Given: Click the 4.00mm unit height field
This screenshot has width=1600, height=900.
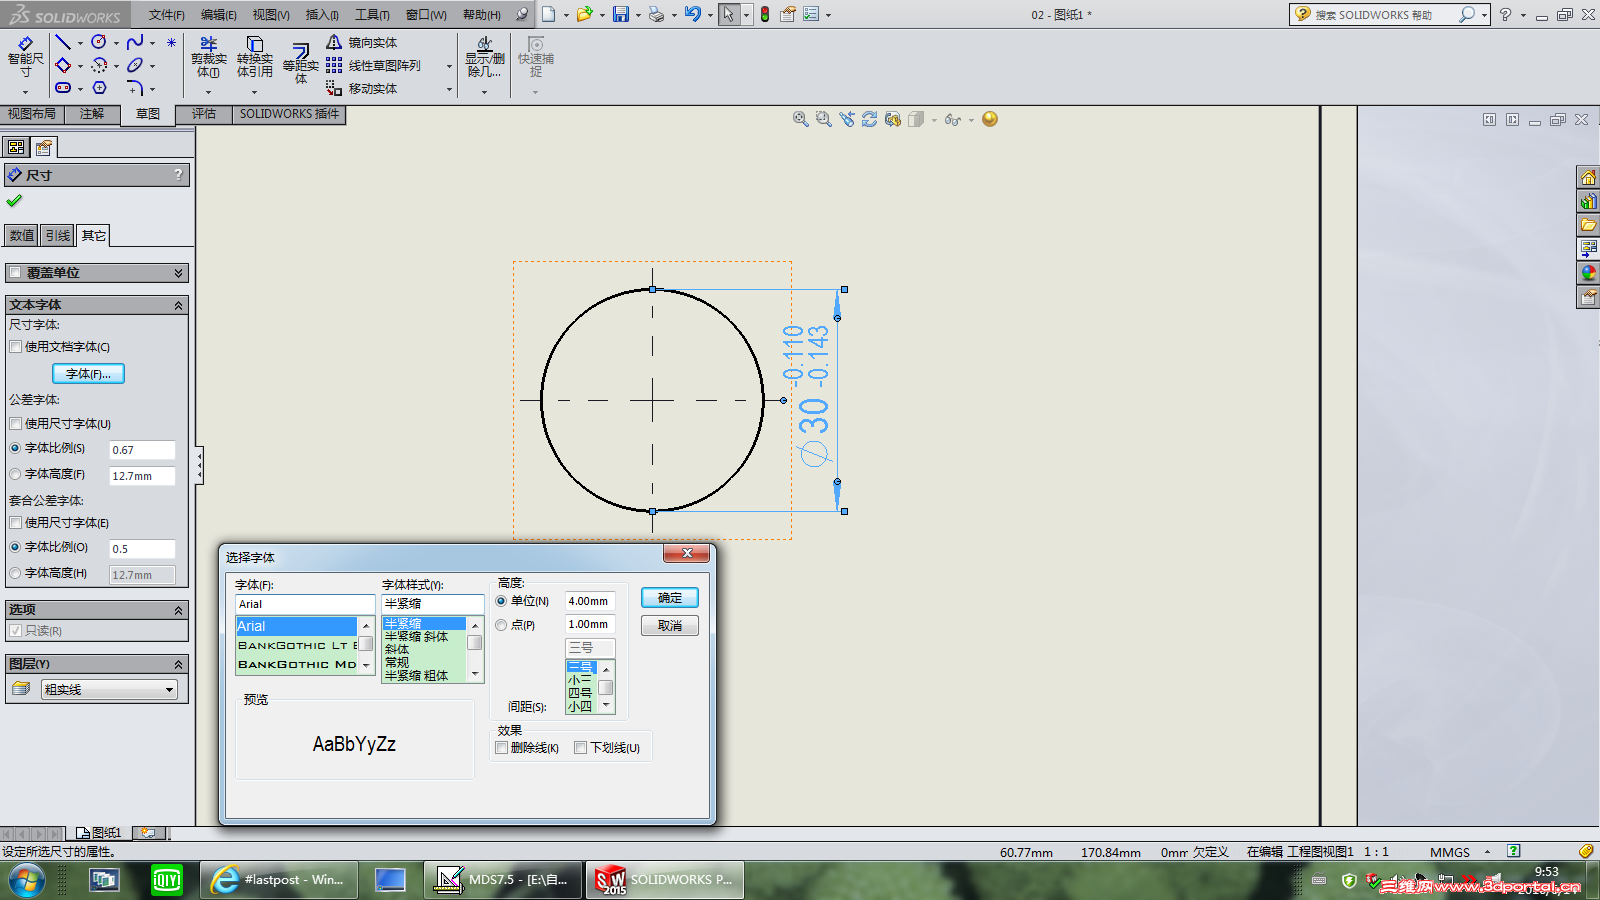Looking at the screenshot, I should point(589,601).
